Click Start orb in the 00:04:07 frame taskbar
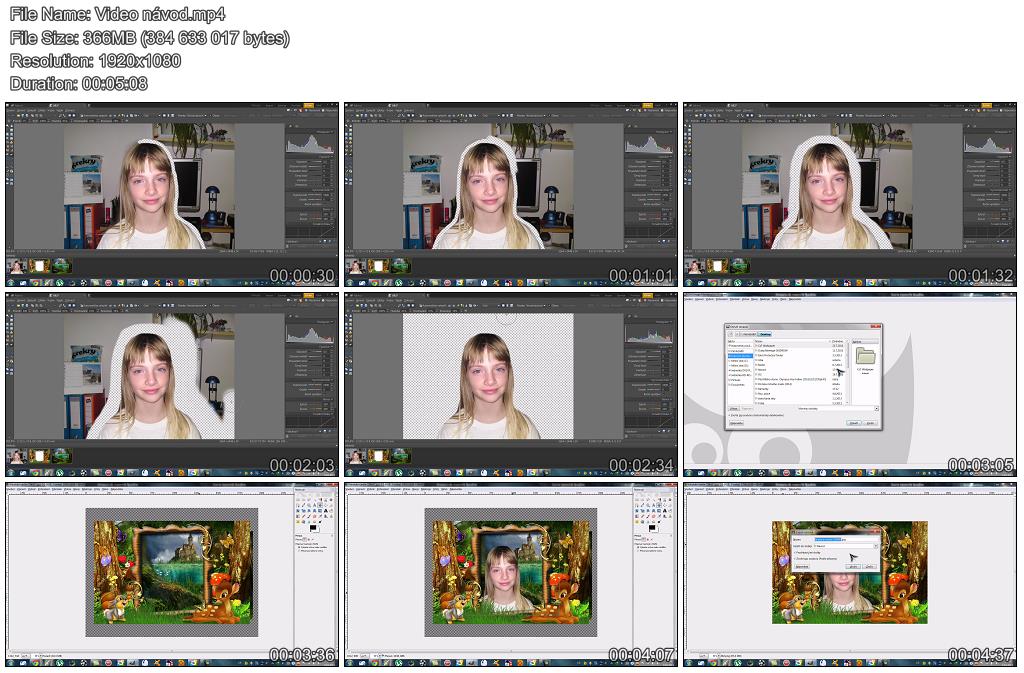The width and height of the screenshot is (1024, 673). pos(350,661)
